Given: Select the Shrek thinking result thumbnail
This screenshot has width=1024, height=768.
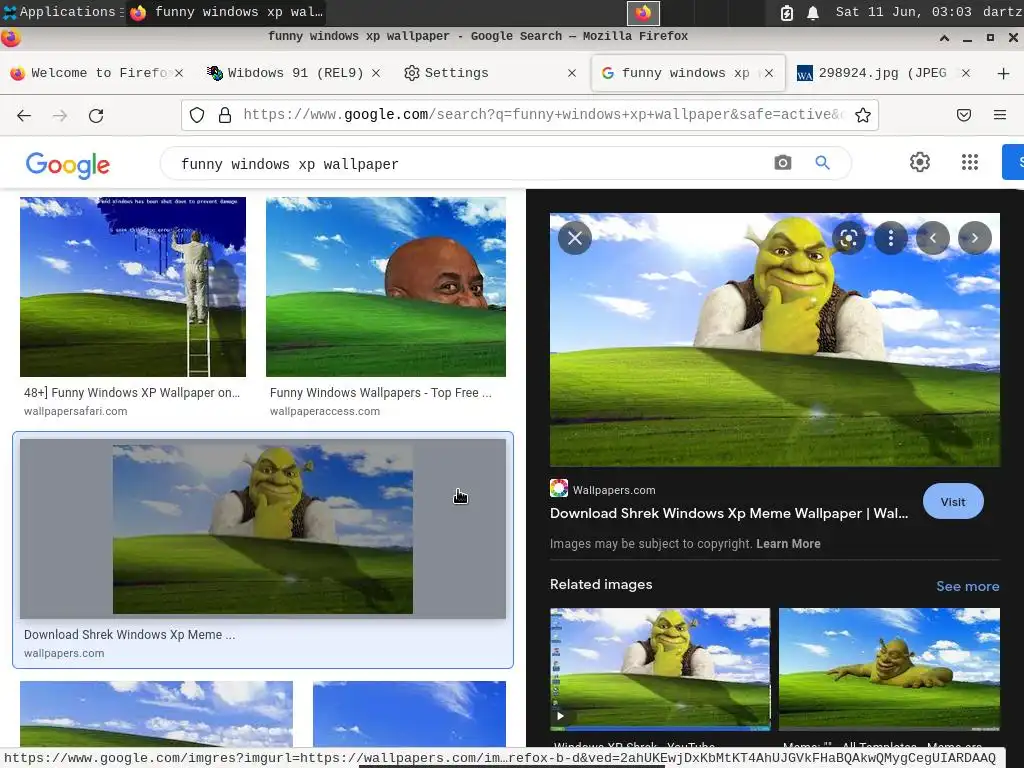Looking at the screenshot, I should pyautogui.click(x=263, y=529).
